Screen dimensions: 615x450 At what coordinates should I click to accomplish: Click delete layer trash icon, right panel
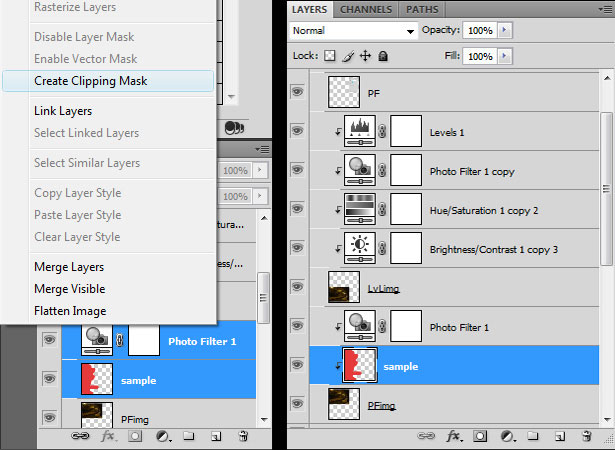(587, 436)
